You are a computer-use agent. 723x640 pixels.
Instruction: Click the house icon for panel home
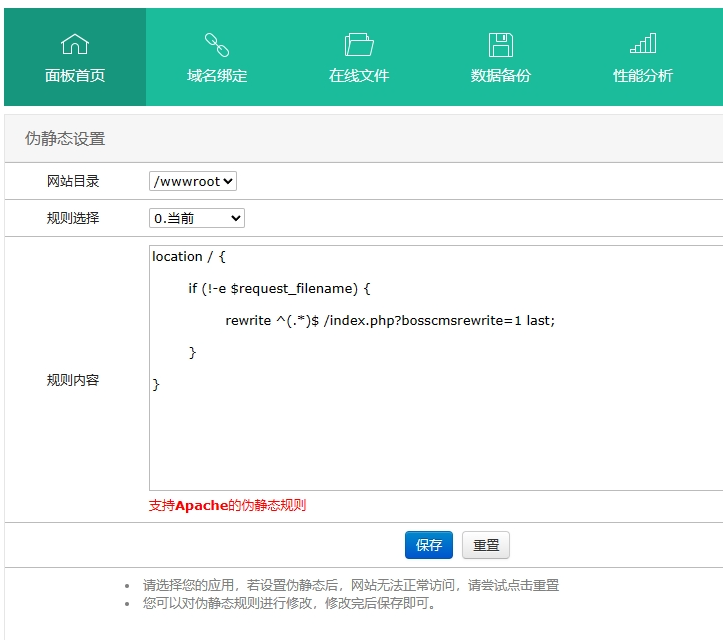pos(75,44)
